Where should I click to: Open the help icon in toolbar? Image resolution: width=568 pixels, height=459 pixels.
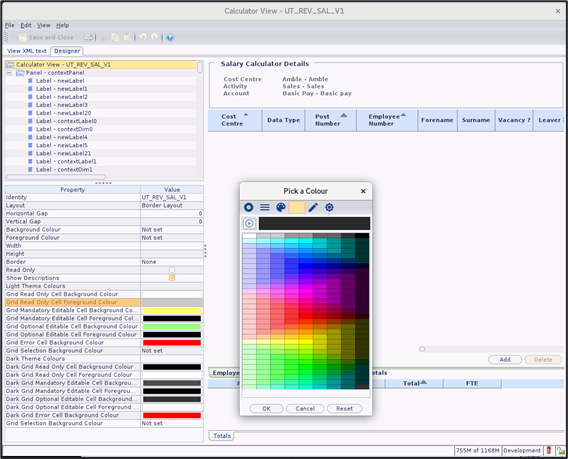coord(170,37)
